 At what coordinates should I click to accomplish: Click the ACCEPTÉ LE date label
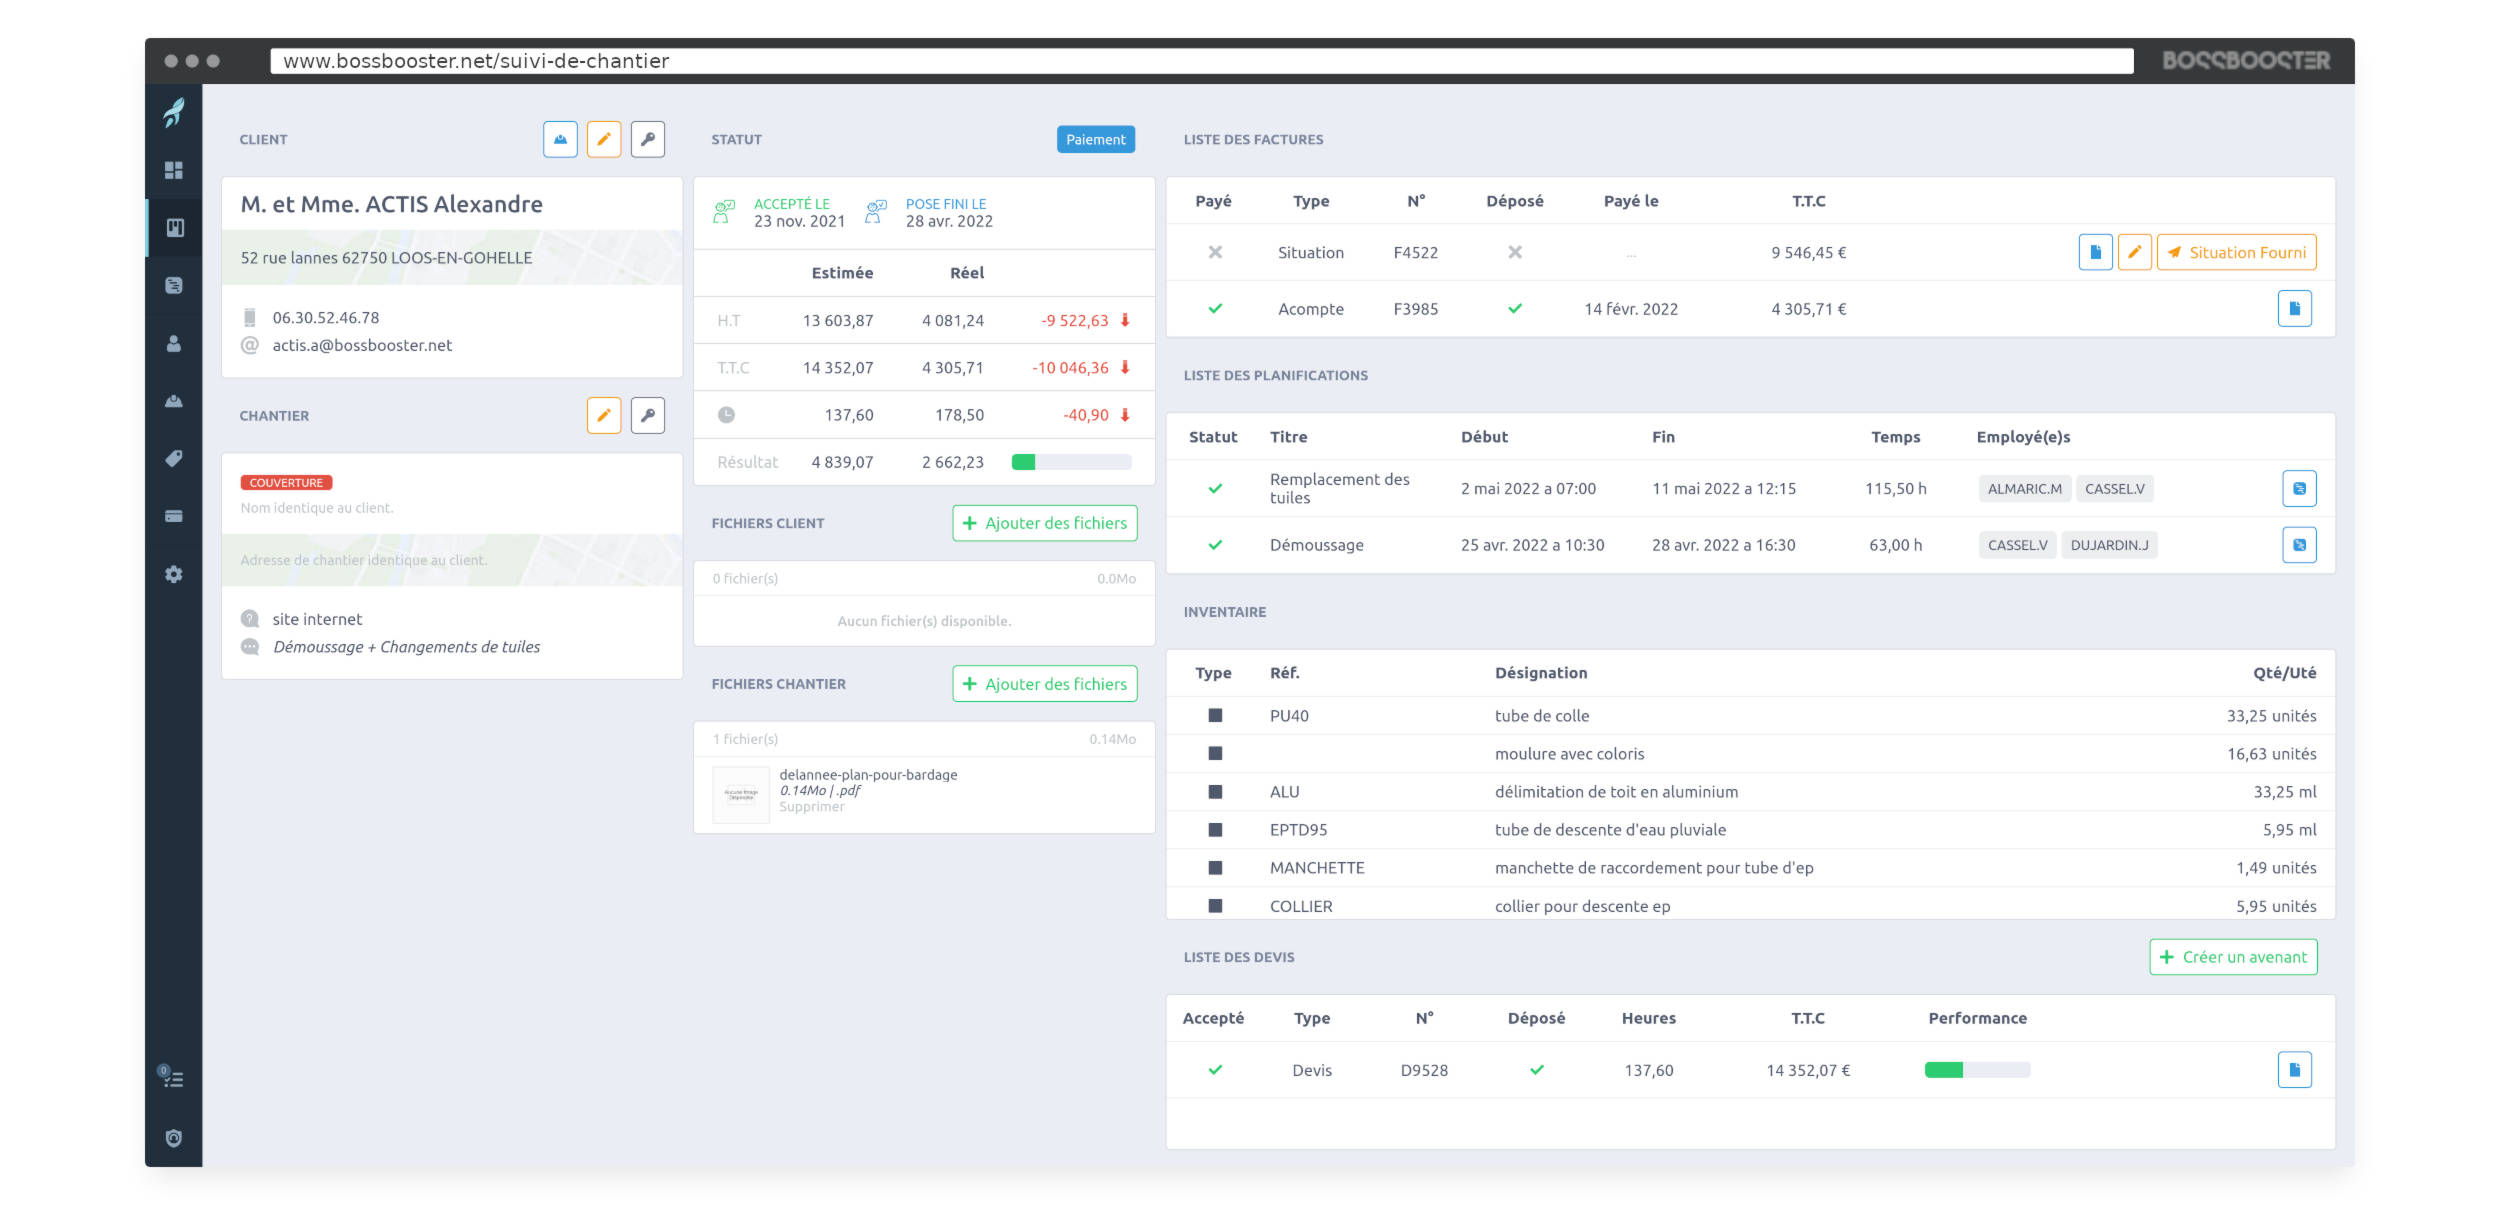click(792, 203)
